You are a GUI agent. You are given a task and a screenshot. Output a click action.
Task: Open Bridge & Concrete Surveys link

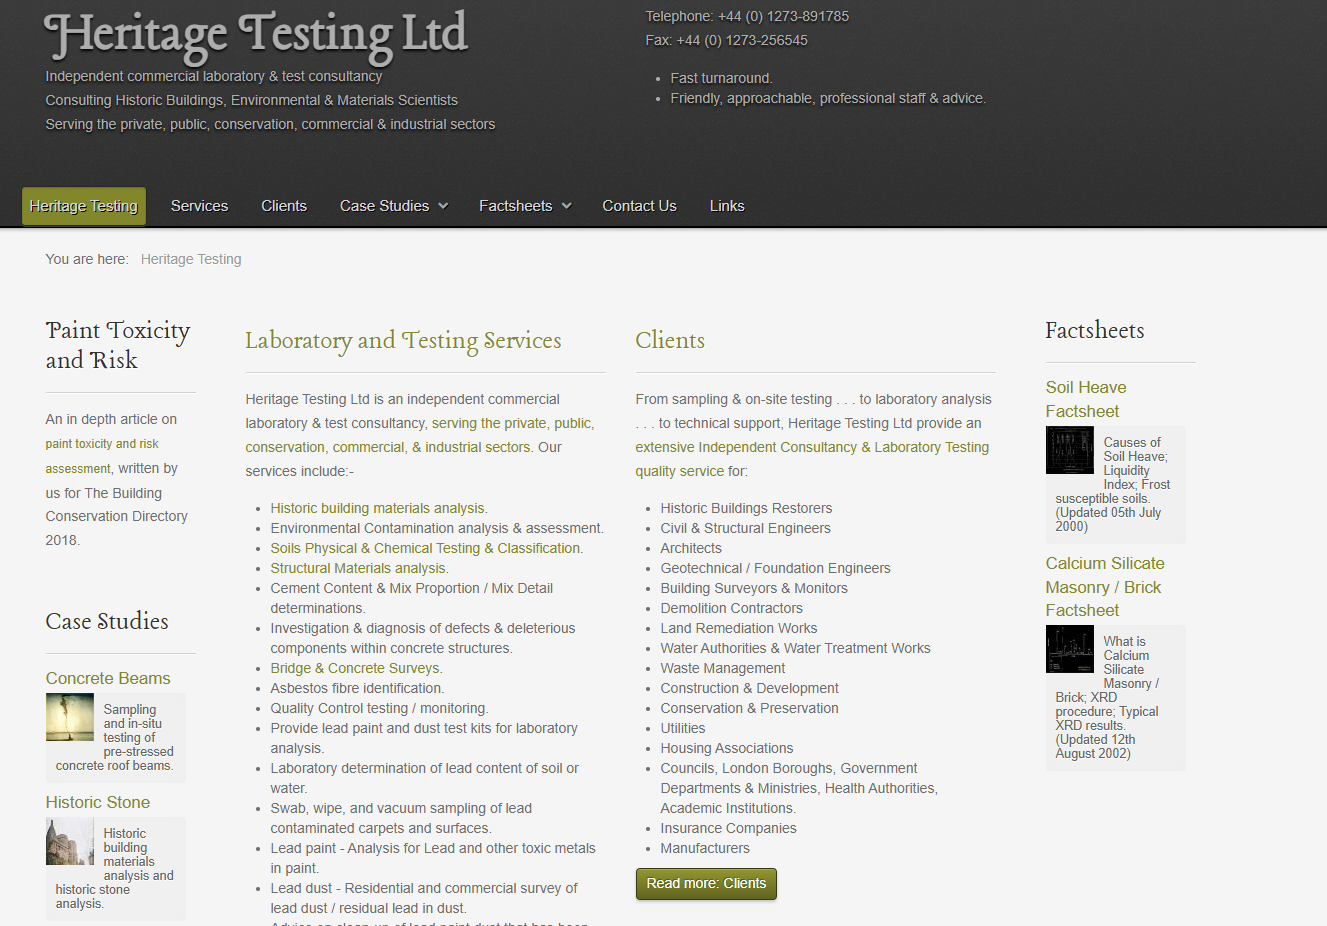[355, 668]
